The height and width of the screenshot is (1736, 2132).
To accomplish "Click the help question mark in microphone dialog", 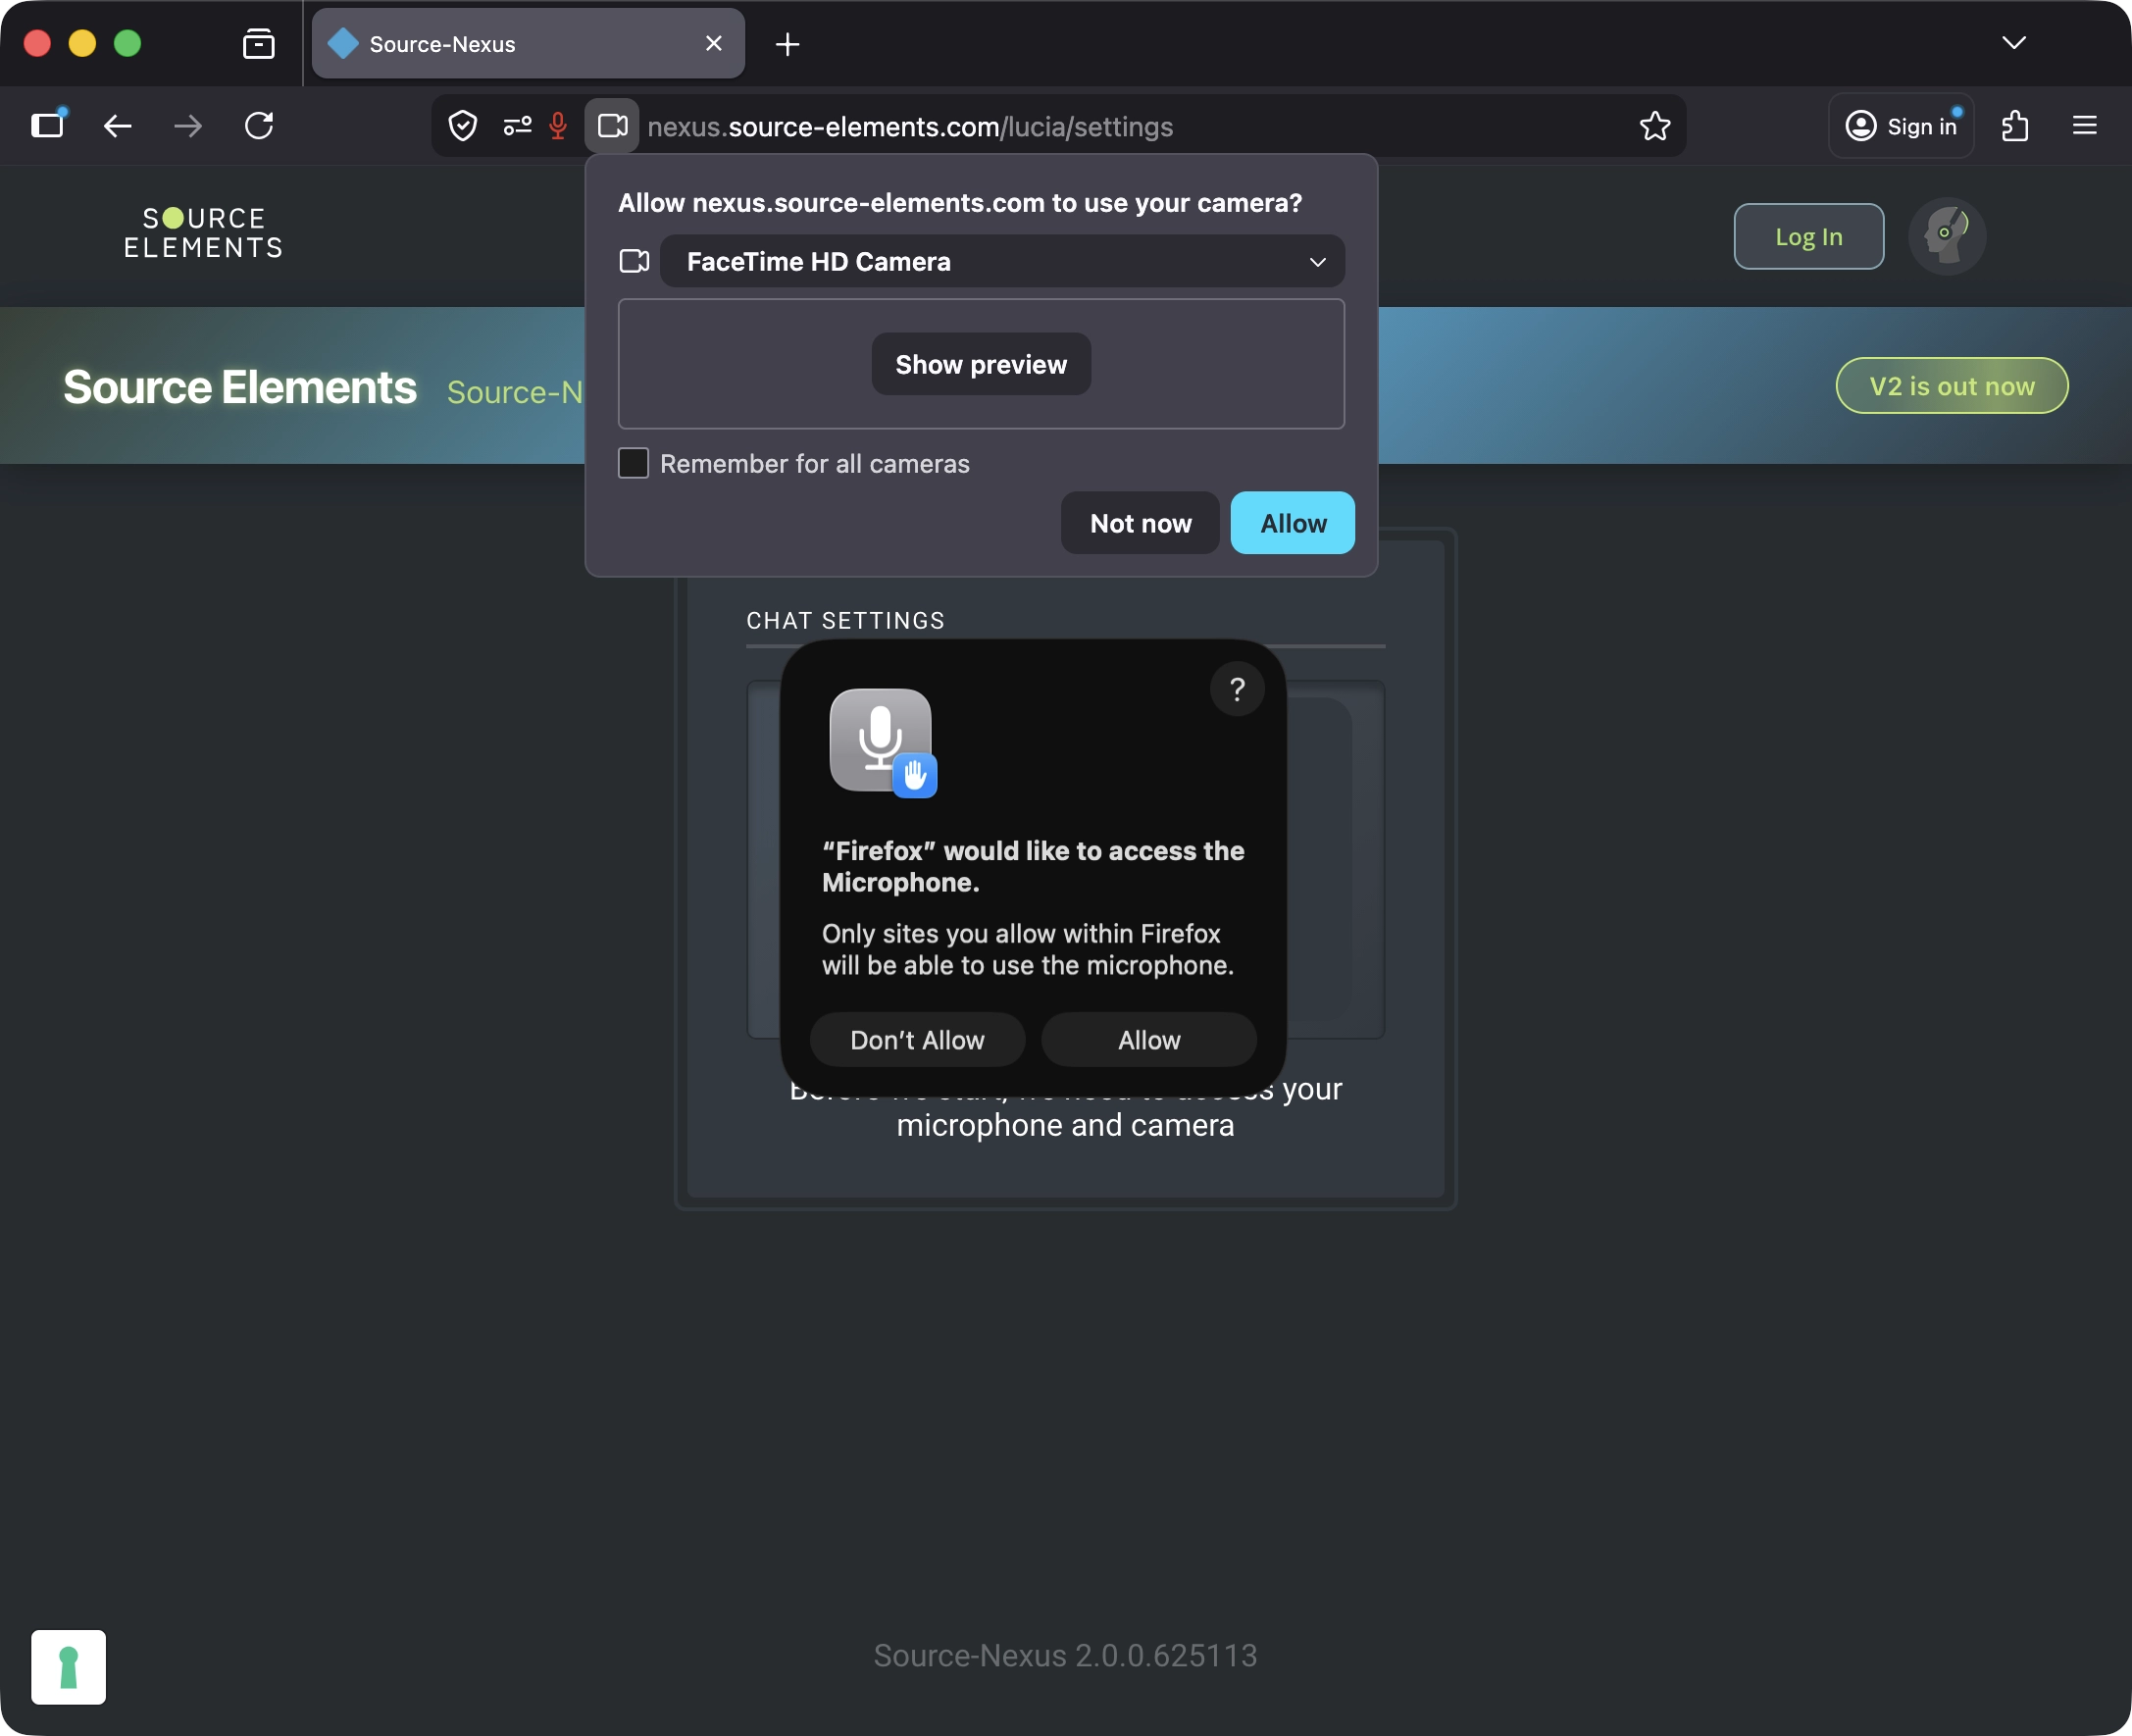I will click(1237, 689).
